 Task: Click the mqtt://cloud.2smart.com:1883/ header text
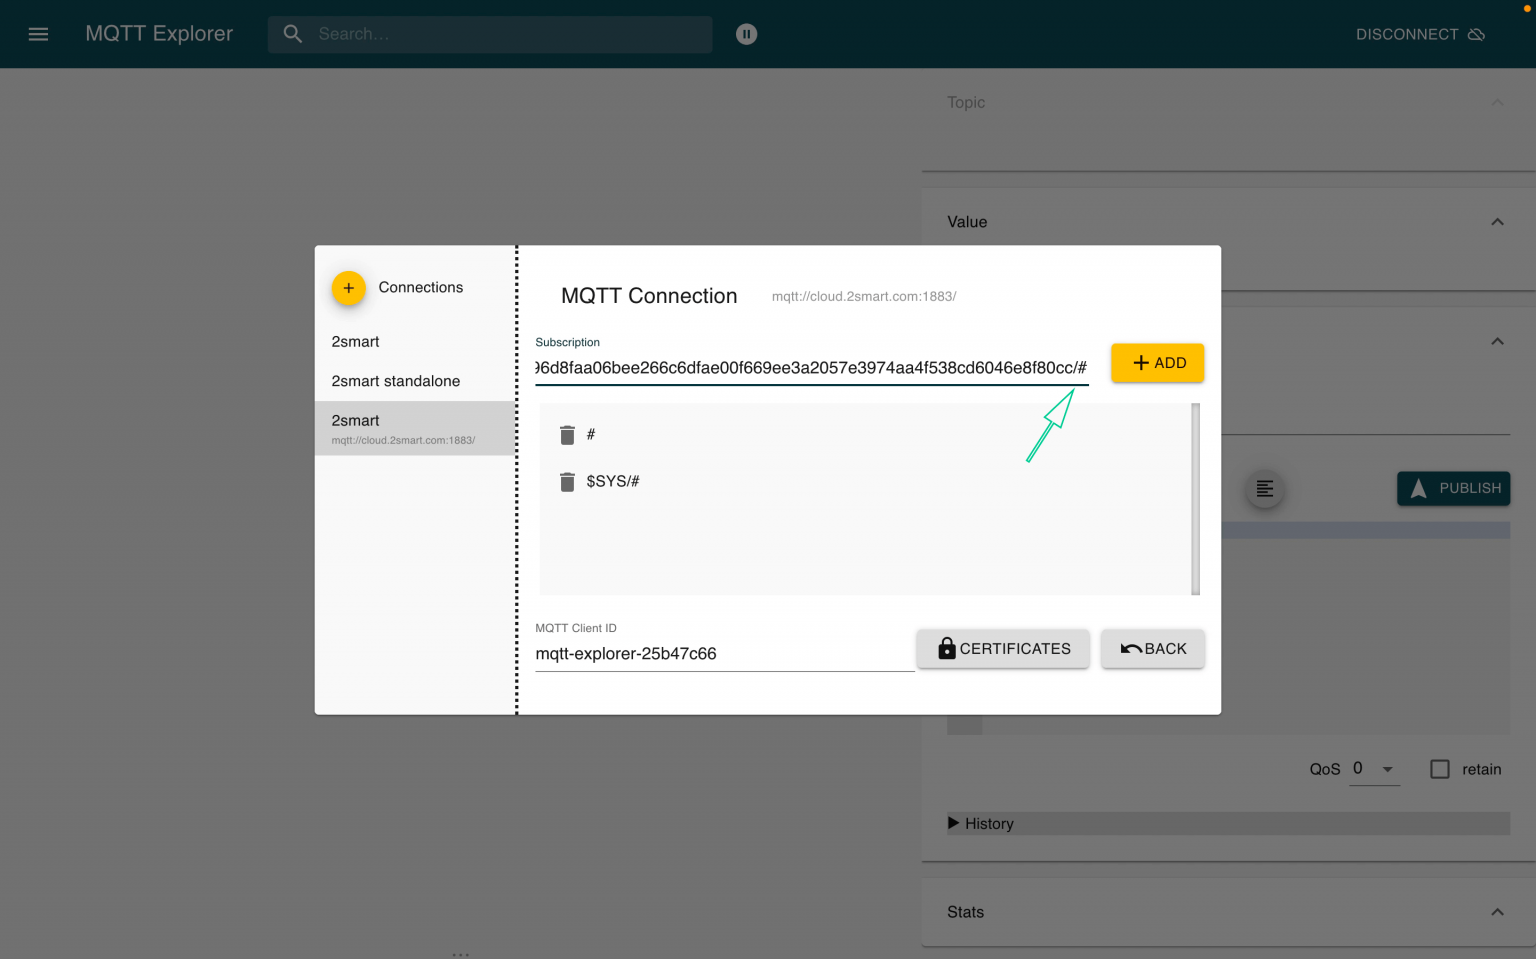pos(864,297)
